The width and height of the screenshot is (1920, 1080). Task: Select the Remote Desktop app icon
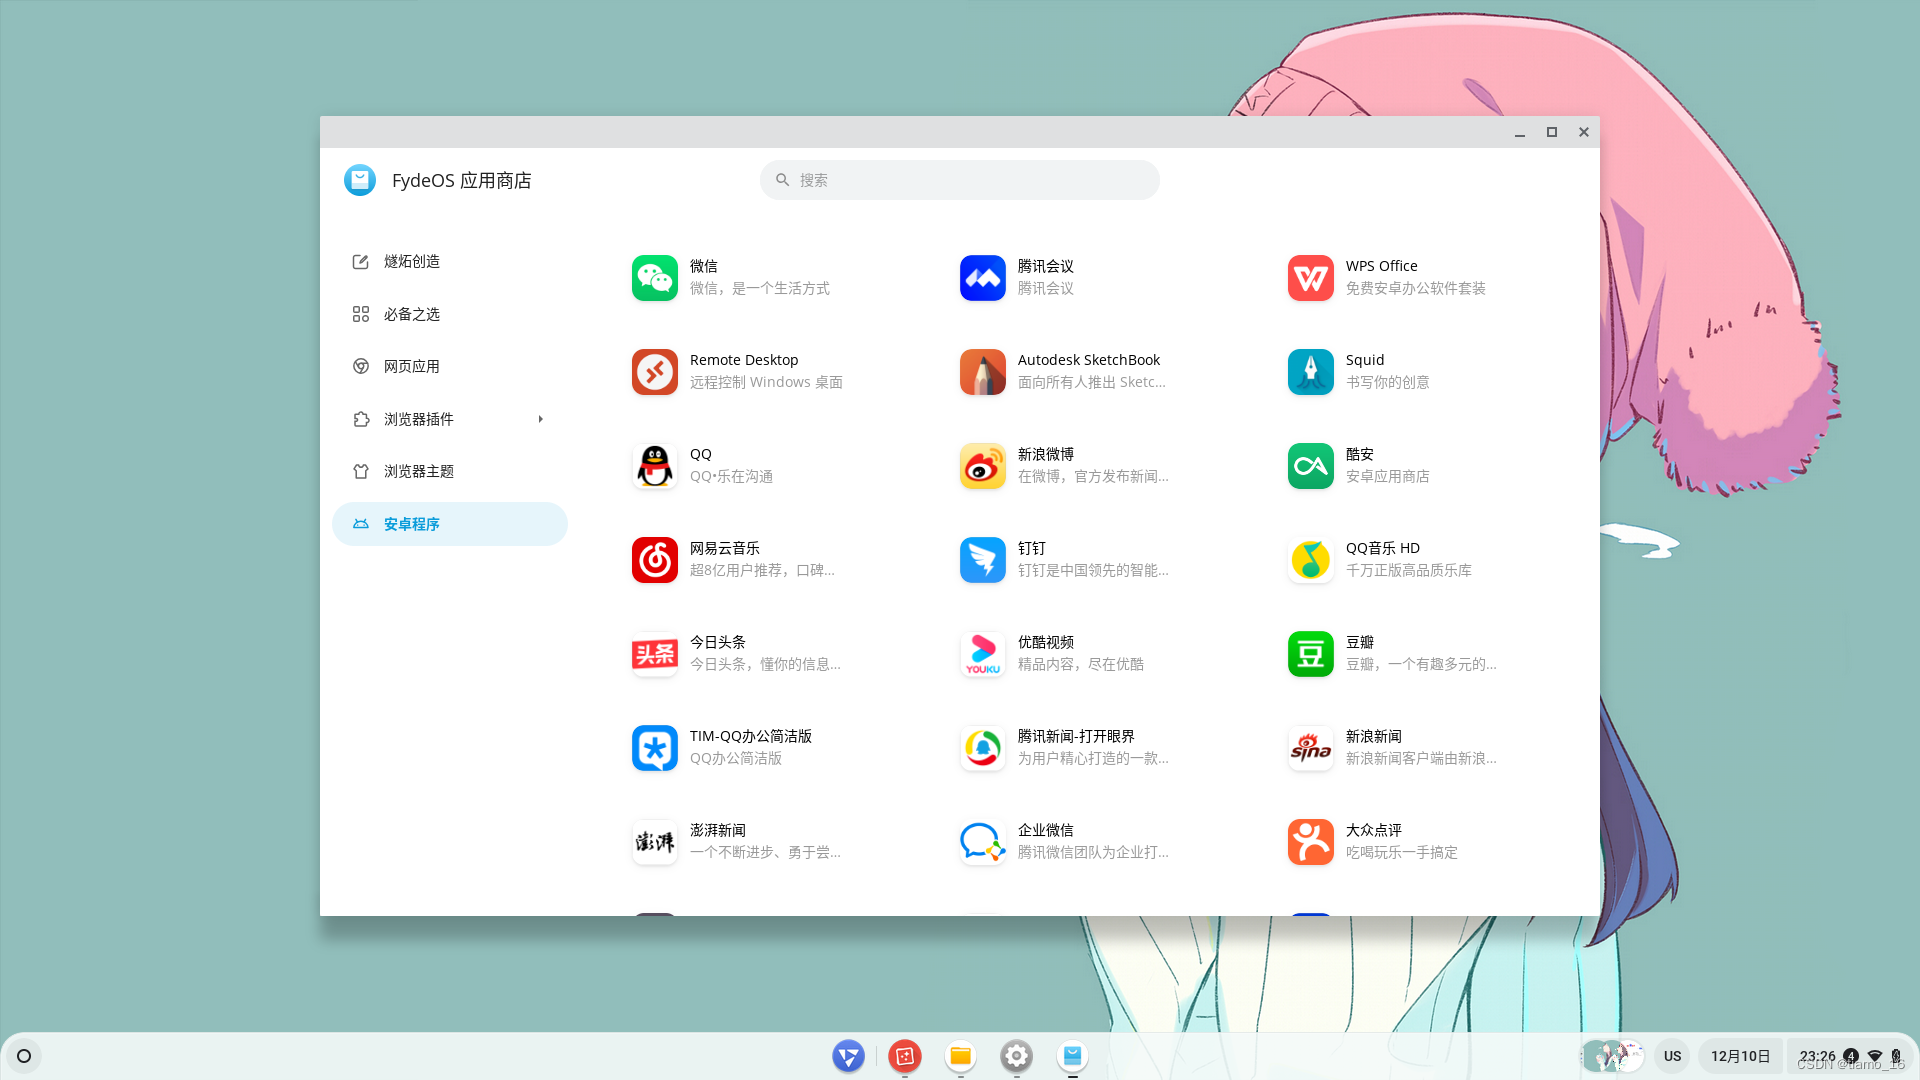click(x=654, y=372)
